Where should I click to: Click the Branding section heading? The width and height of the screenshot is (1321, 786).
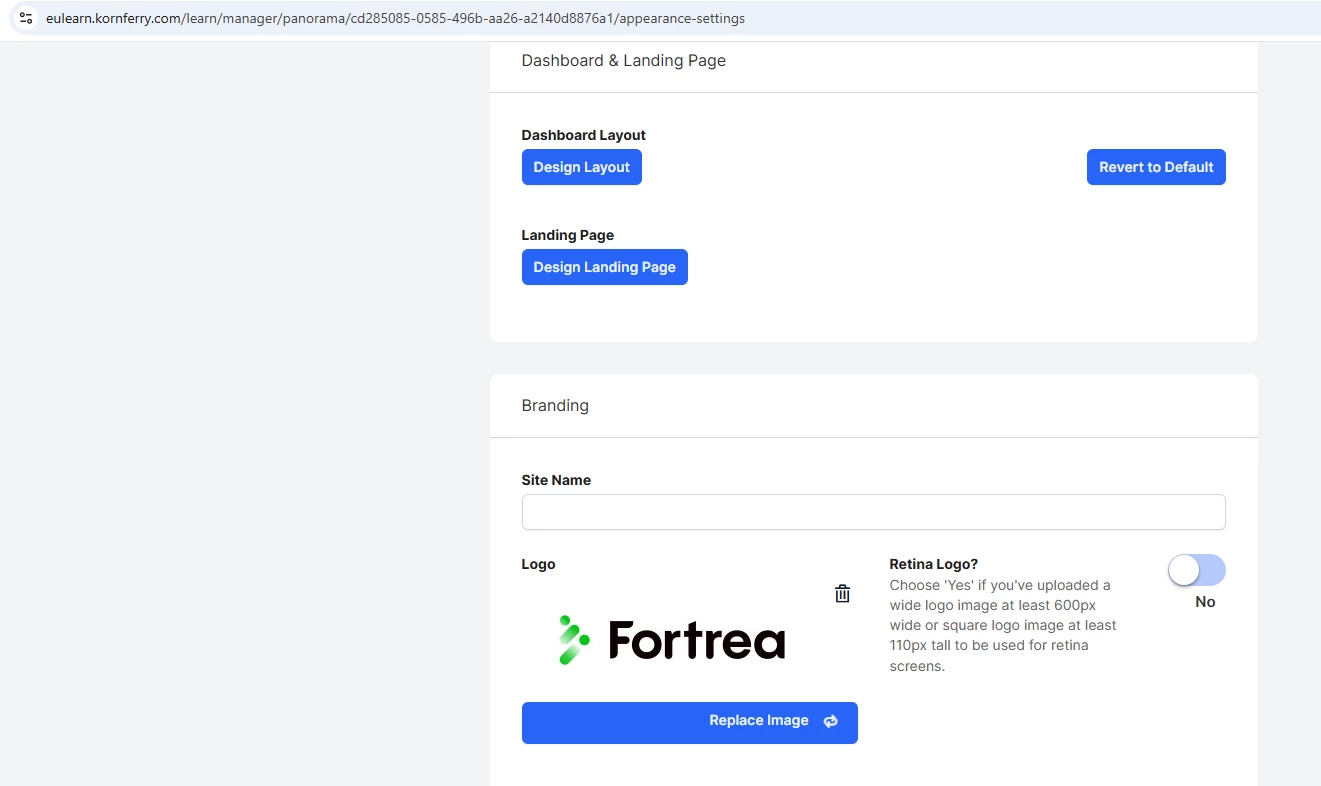[555, 405]
